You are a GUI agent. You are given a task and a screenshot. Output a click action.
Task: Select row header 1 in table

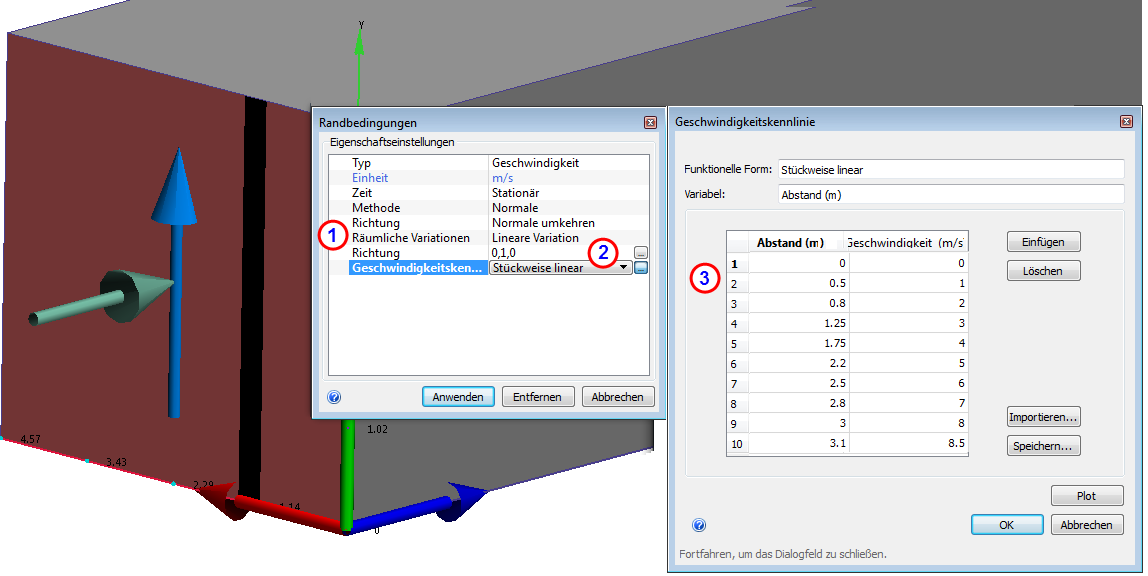coord(737,263)
